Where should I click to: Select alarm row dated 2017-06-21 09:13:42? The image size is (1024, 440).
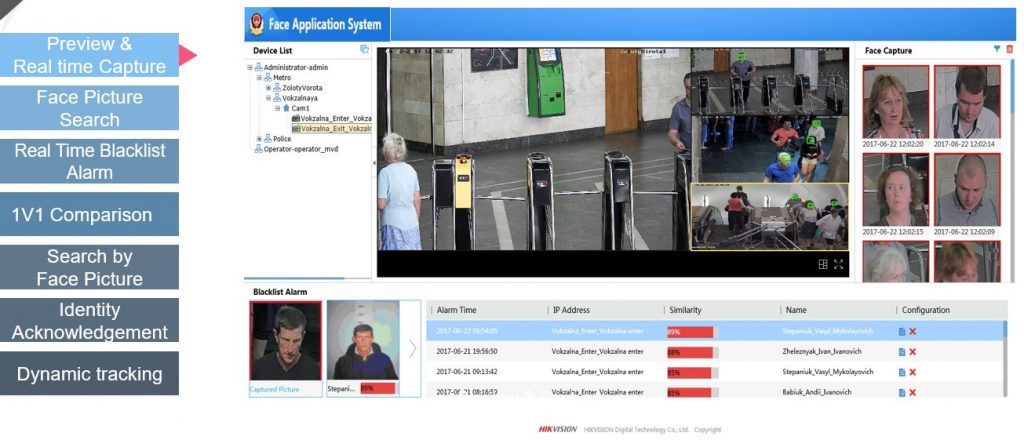click(x=717, y=372)
